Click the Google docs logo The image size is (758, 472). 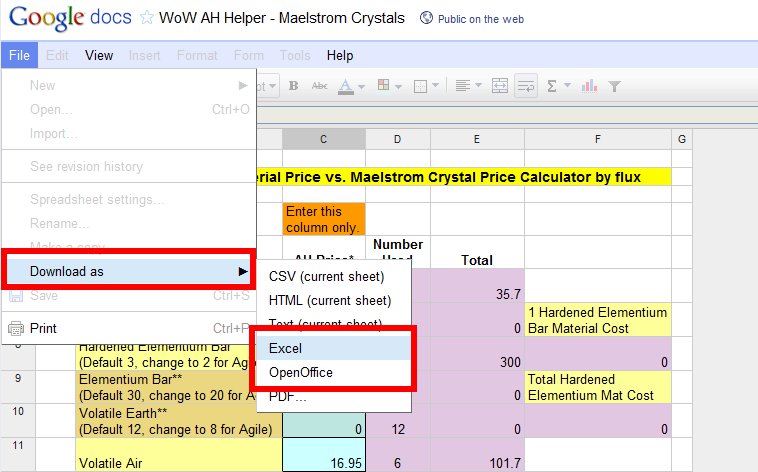(x=70, y=18)
